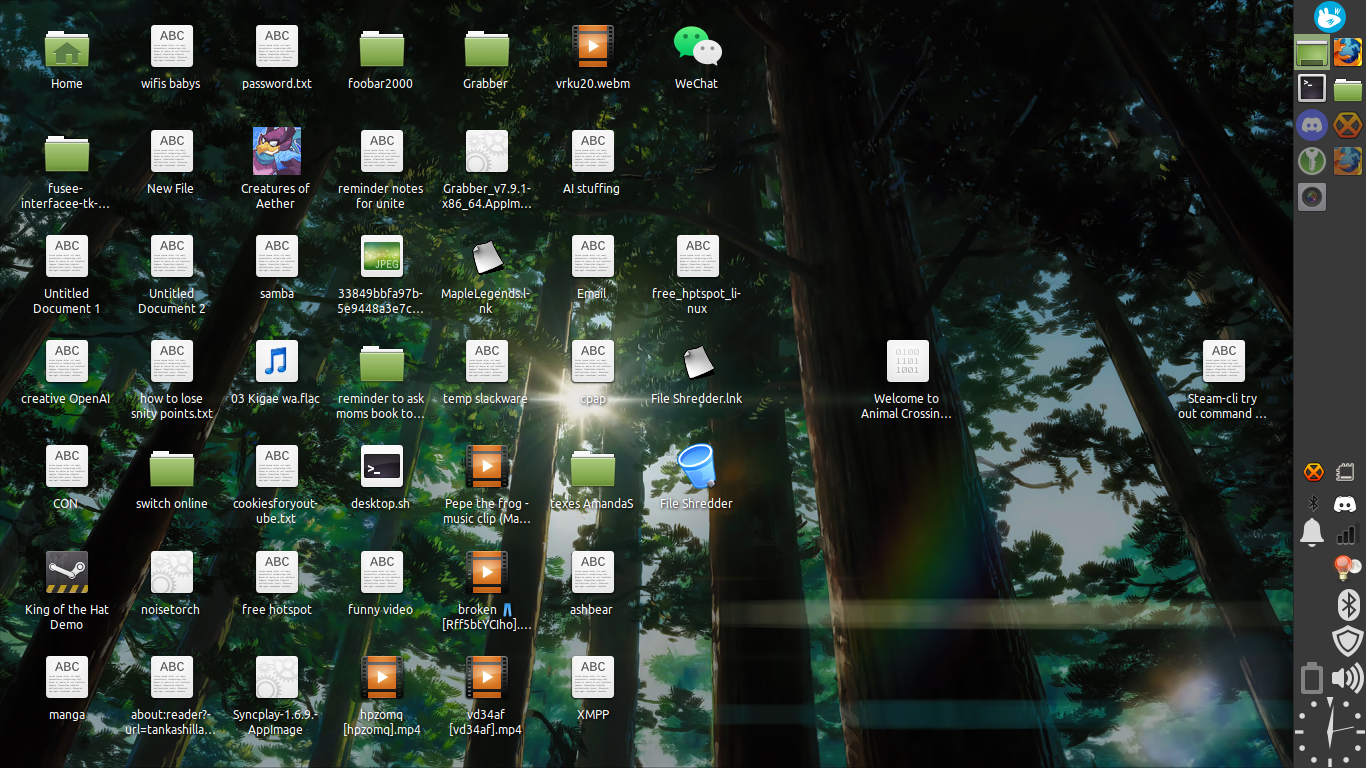Click the green Show Desktop panel button
This screenshot has height=768, width=1366.
point(1312,52)
